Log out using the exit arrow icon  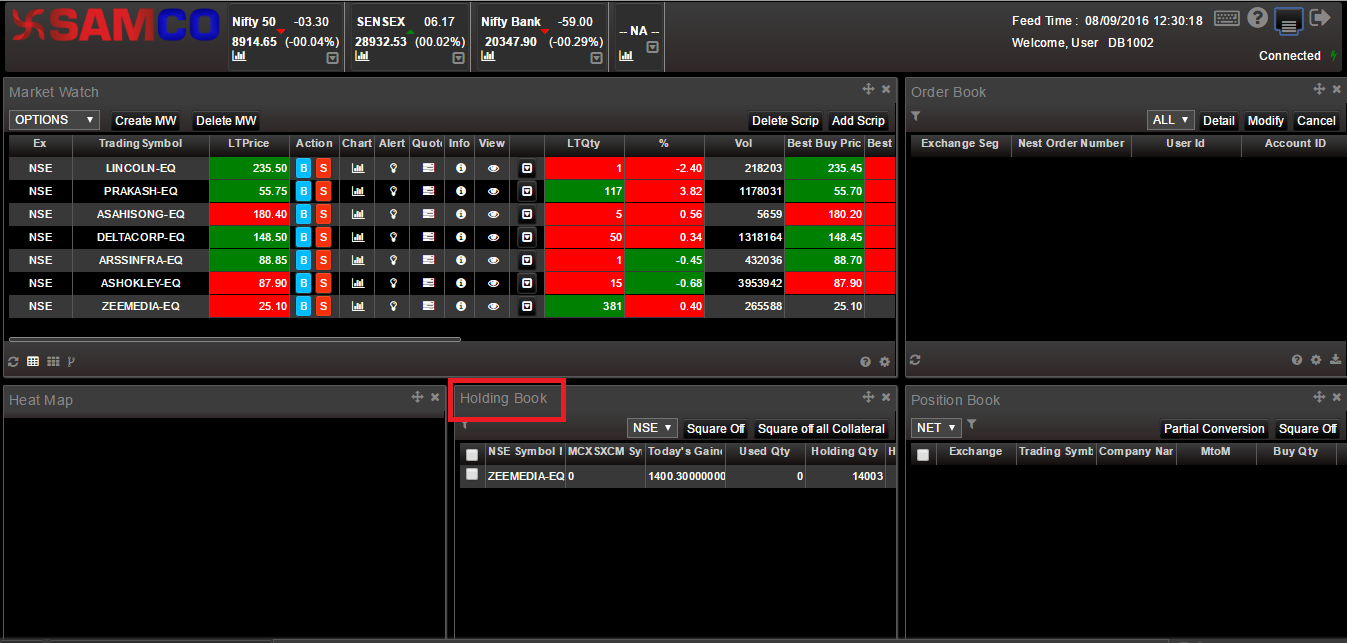[x=1320, y=17]
